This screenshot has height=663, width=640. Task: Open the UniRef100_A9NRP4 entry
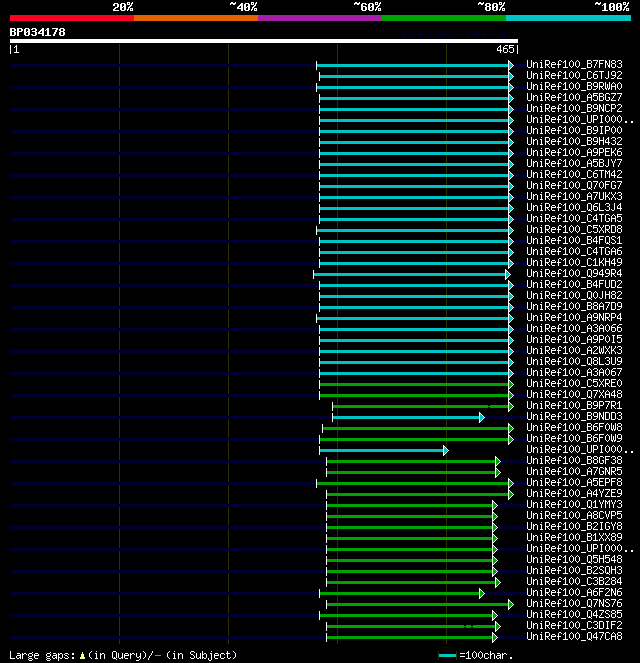574,317
